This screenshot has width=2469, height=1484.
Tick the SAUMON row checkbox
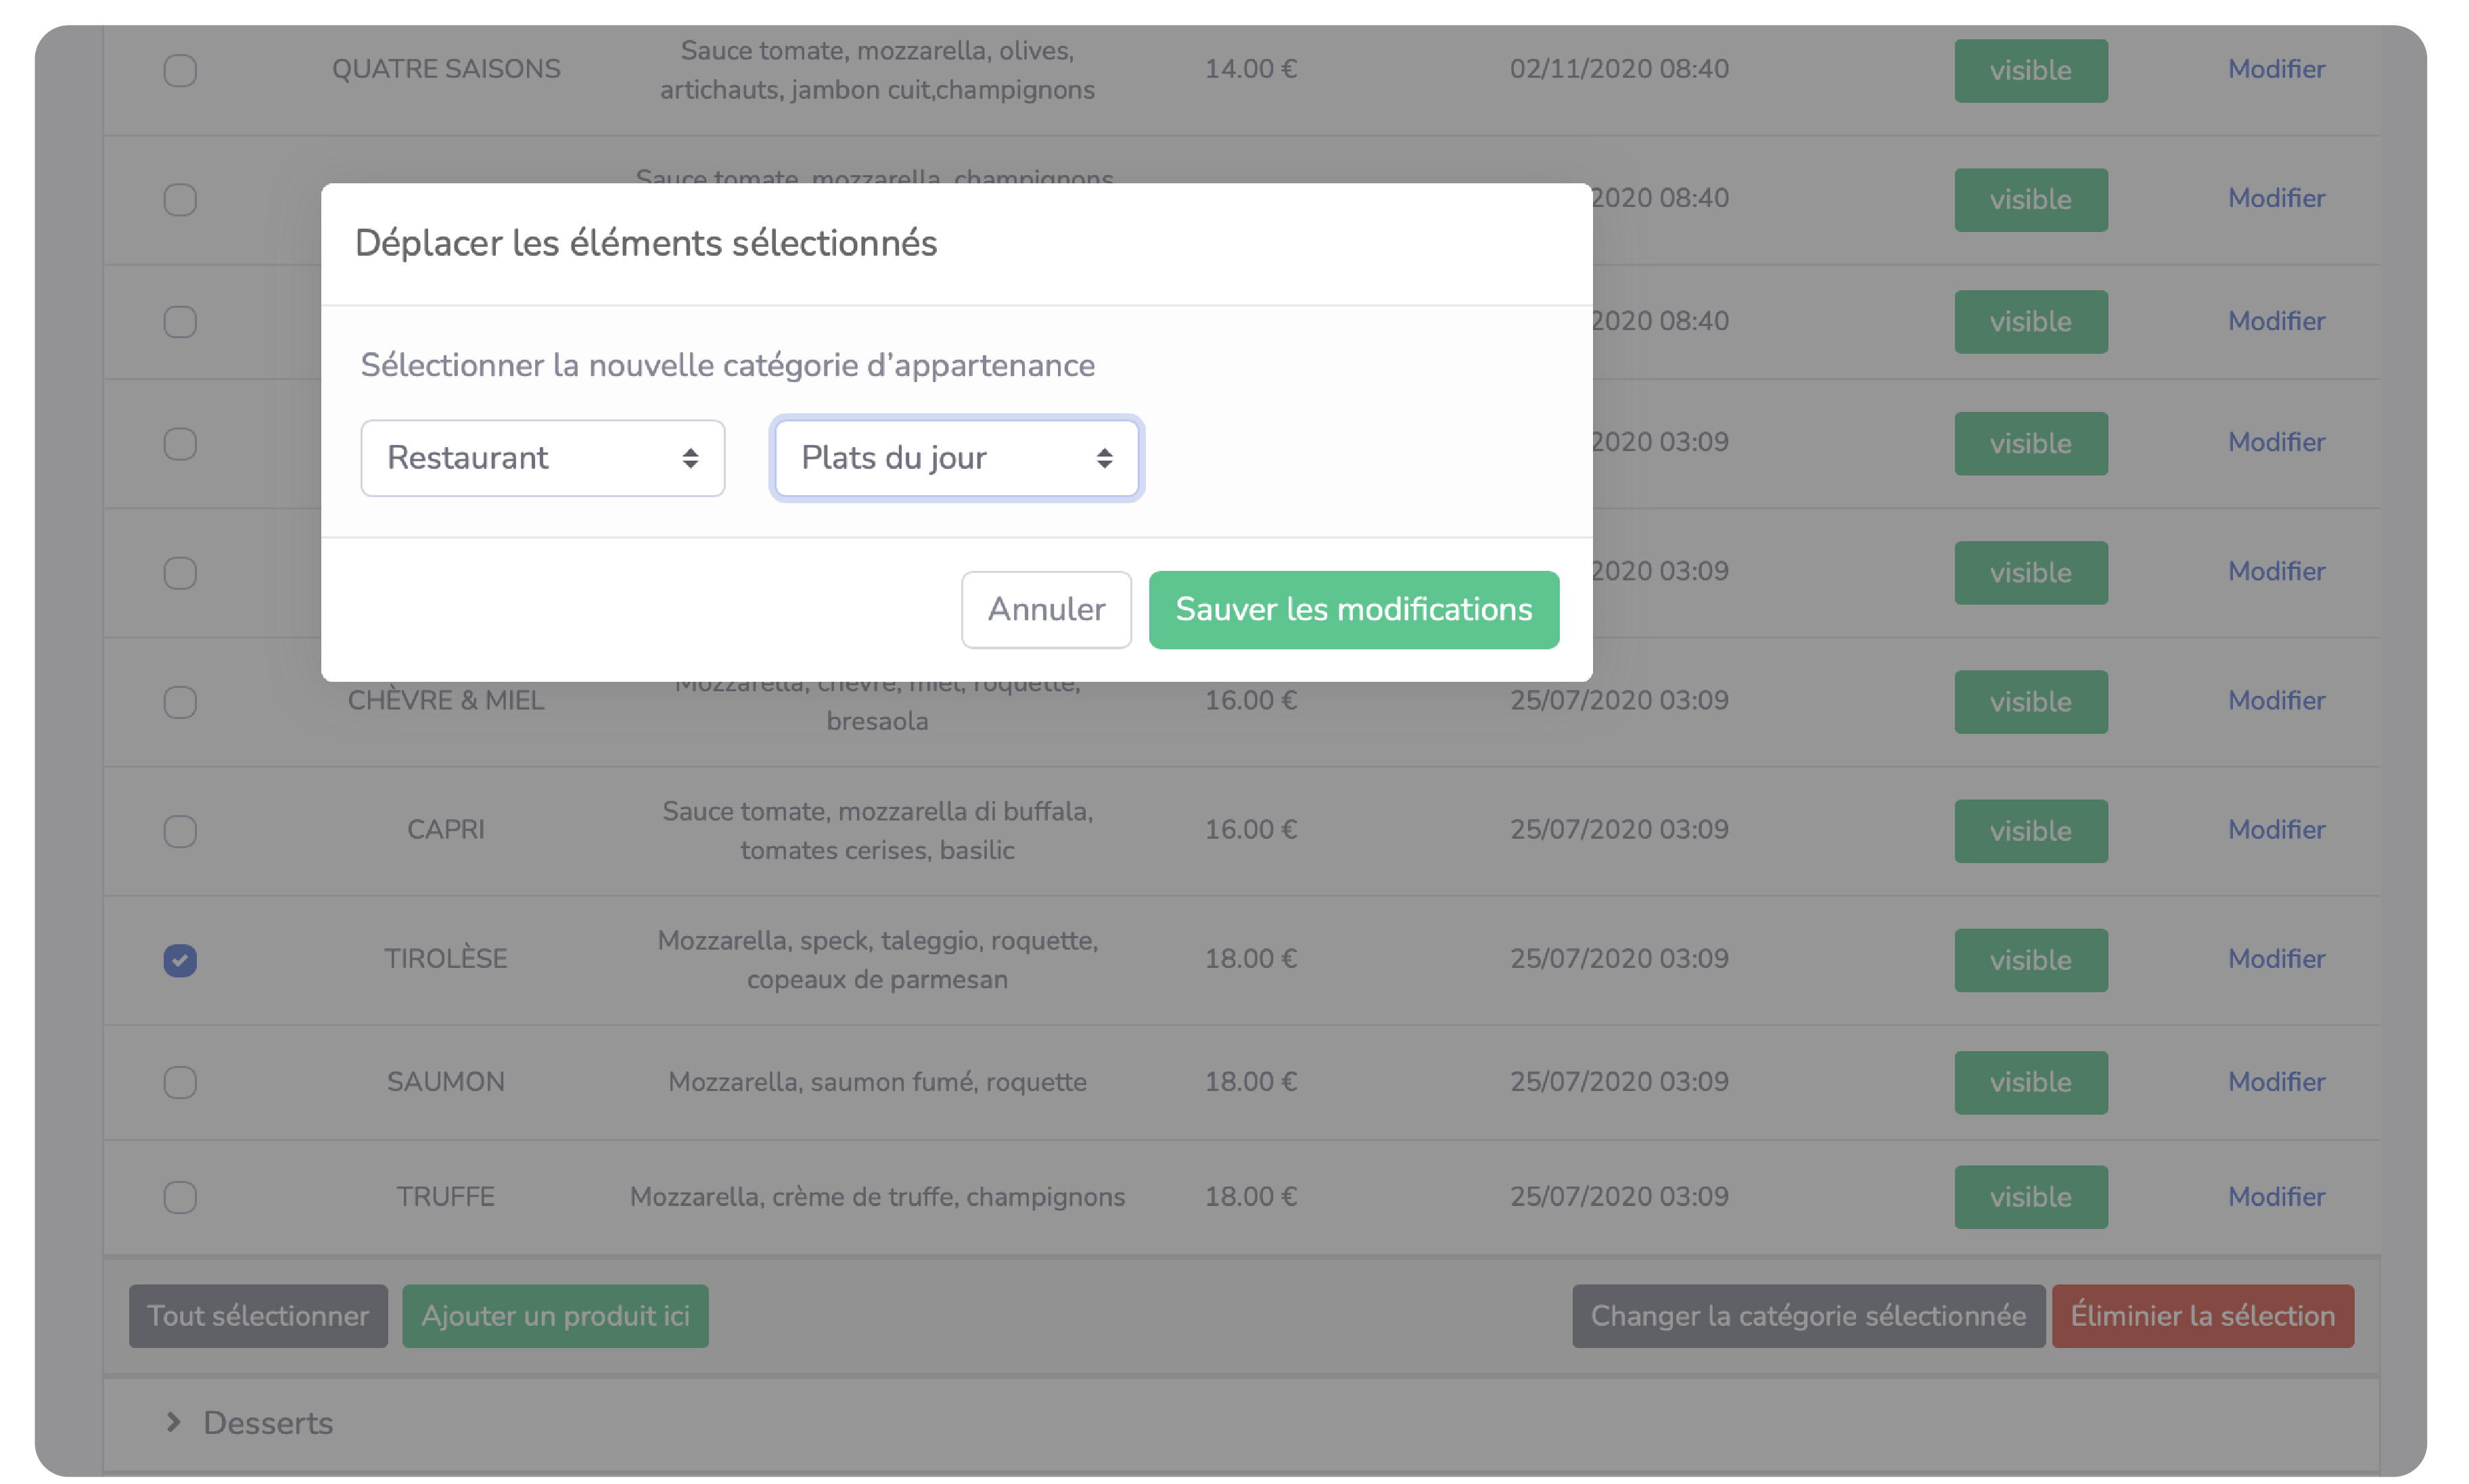[180, 1082]
